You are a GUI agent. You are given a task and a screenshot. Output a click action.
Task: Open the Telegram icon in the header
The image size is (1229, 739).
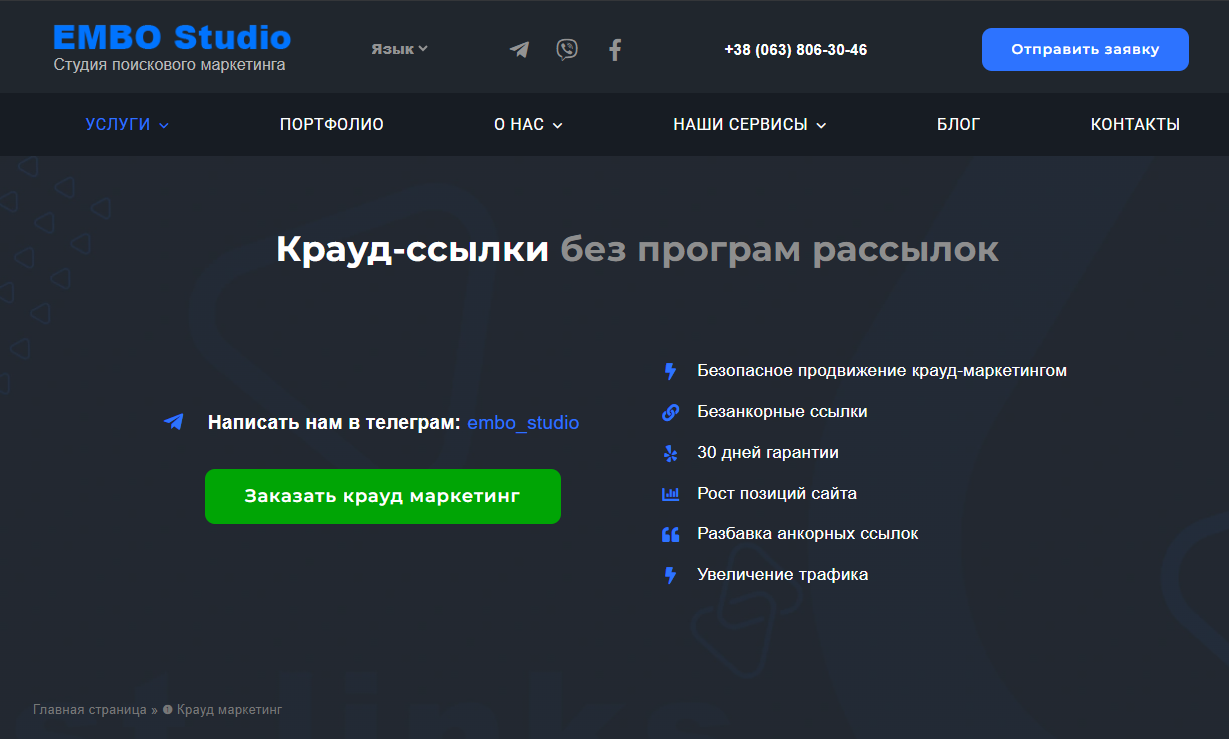coord(519,48)
